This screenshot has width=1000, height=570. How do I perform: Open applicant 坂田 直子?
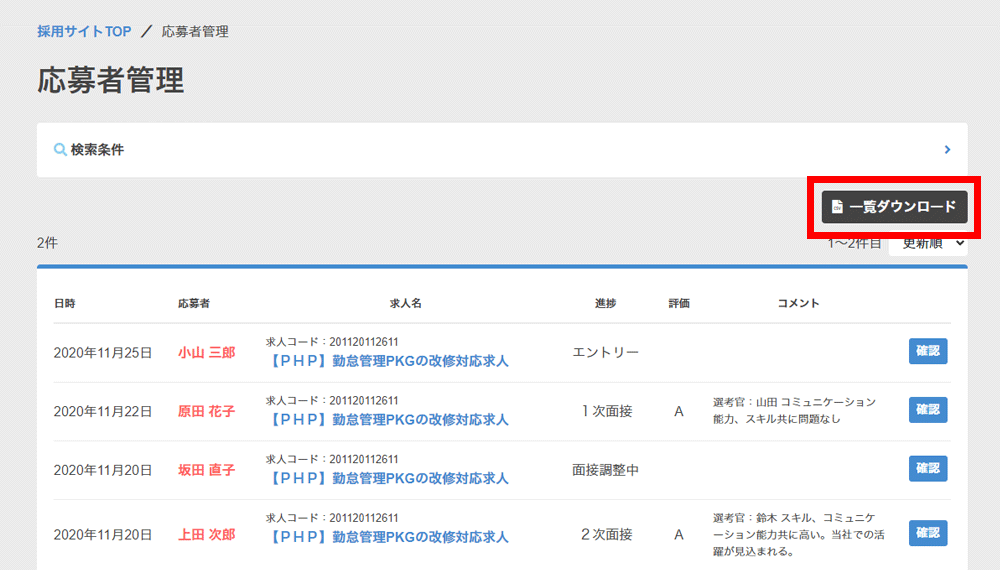[206, 469]
